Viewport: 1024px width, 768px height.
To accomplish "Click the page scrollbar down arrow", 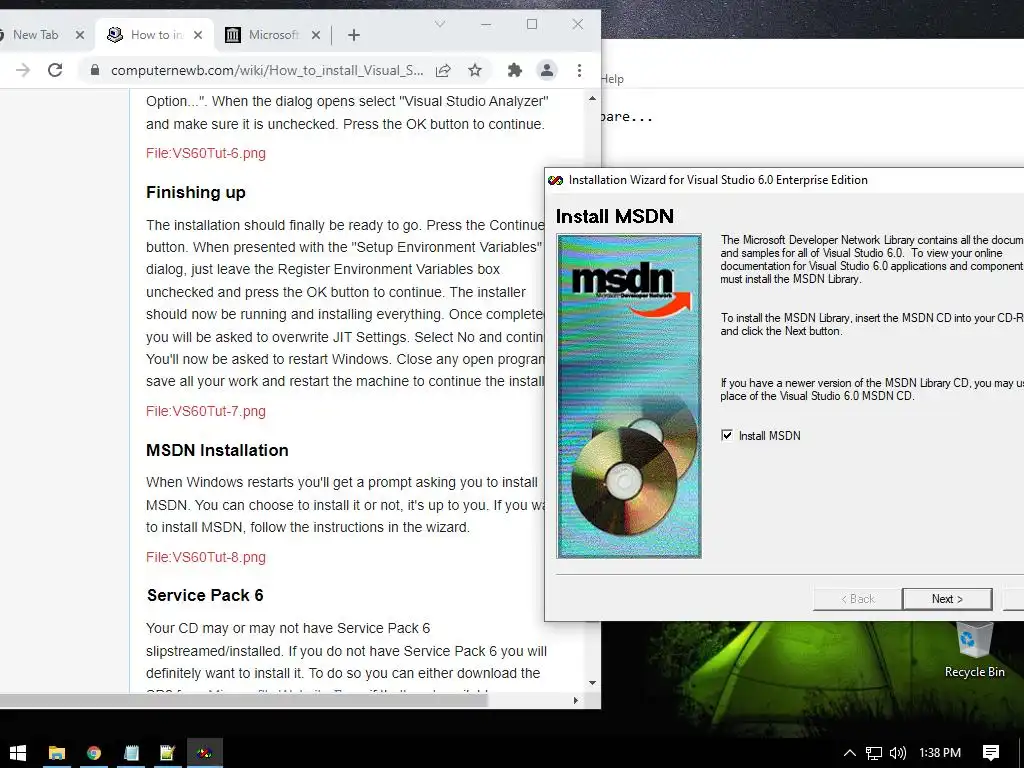I will coord(592,683).
